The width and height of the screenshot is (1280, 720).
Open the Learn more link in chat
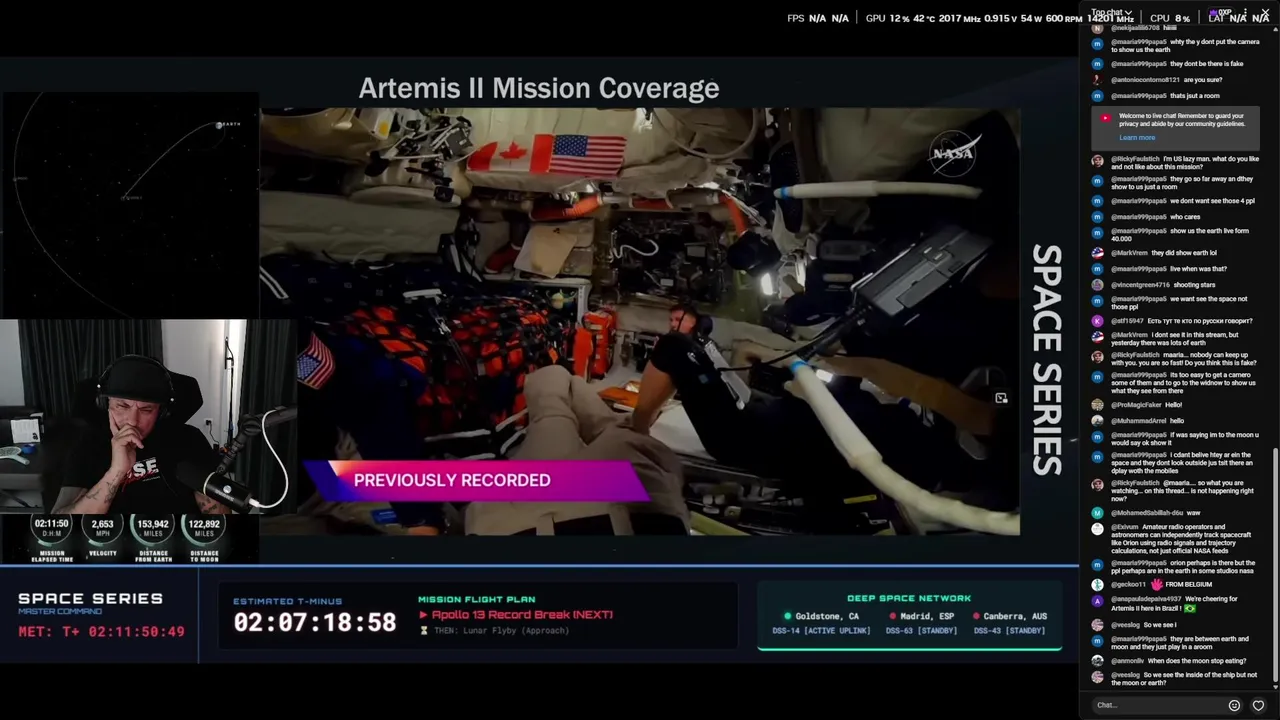tap(1137, 138)
